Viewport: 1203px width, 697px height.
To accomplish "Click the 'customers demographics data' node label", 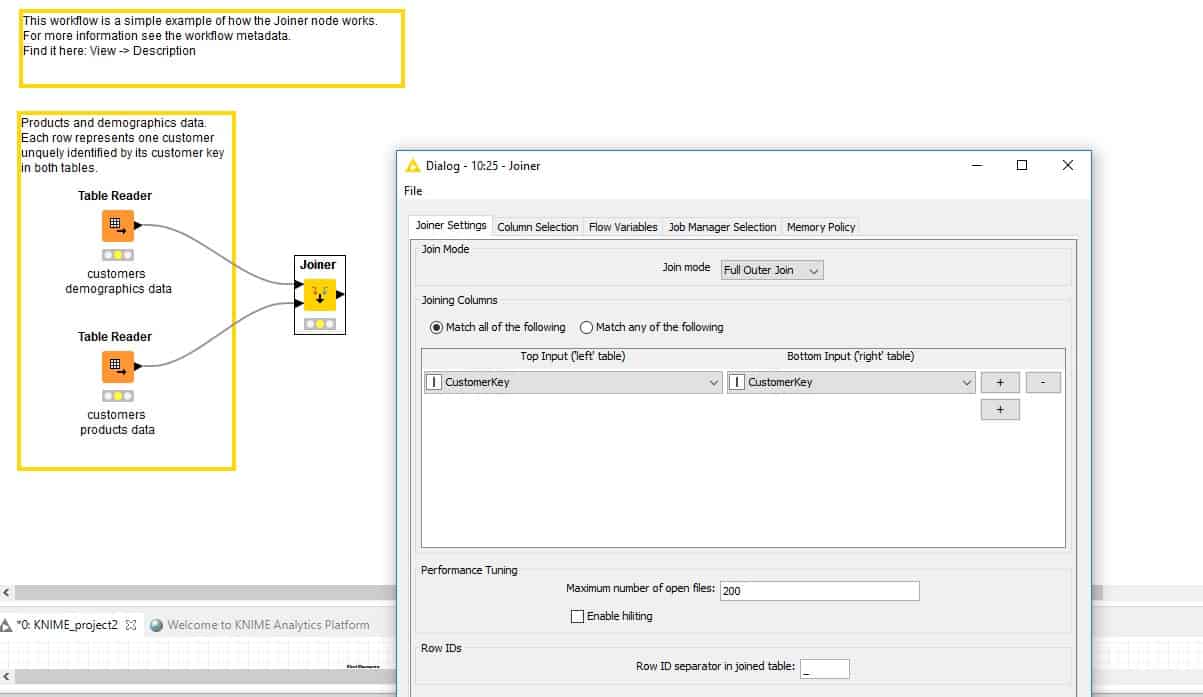I will [x=118, y=281].
